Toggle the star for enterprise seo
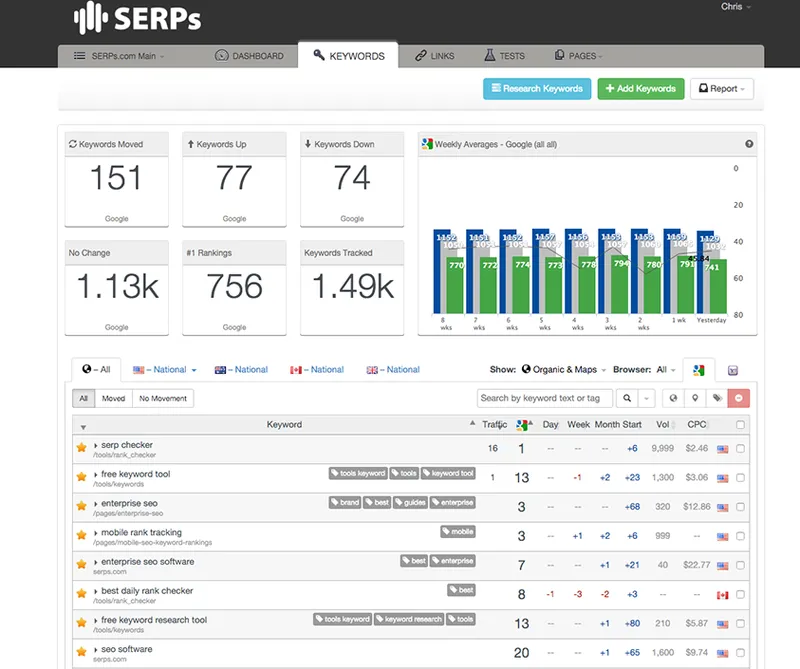The image size is (800, 669). pyautogui.click(x=82, y=506)
